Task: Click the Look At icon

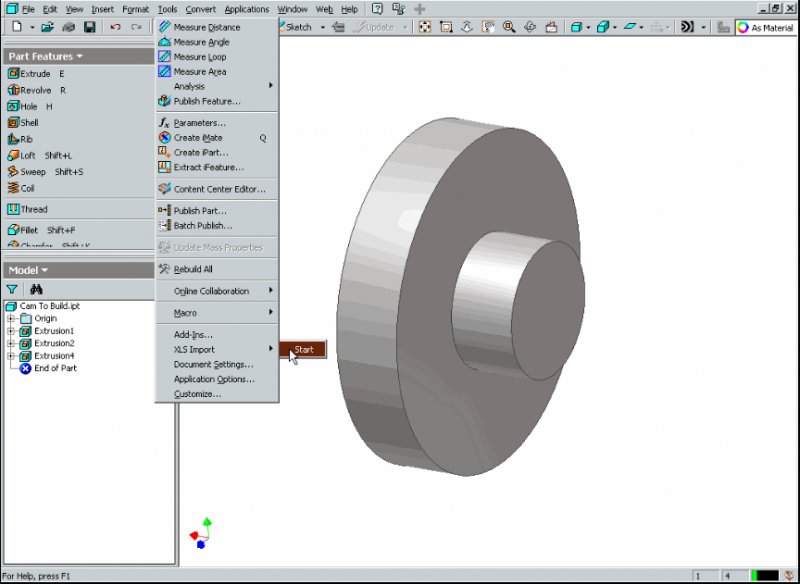Action: [x=551, y=27]
